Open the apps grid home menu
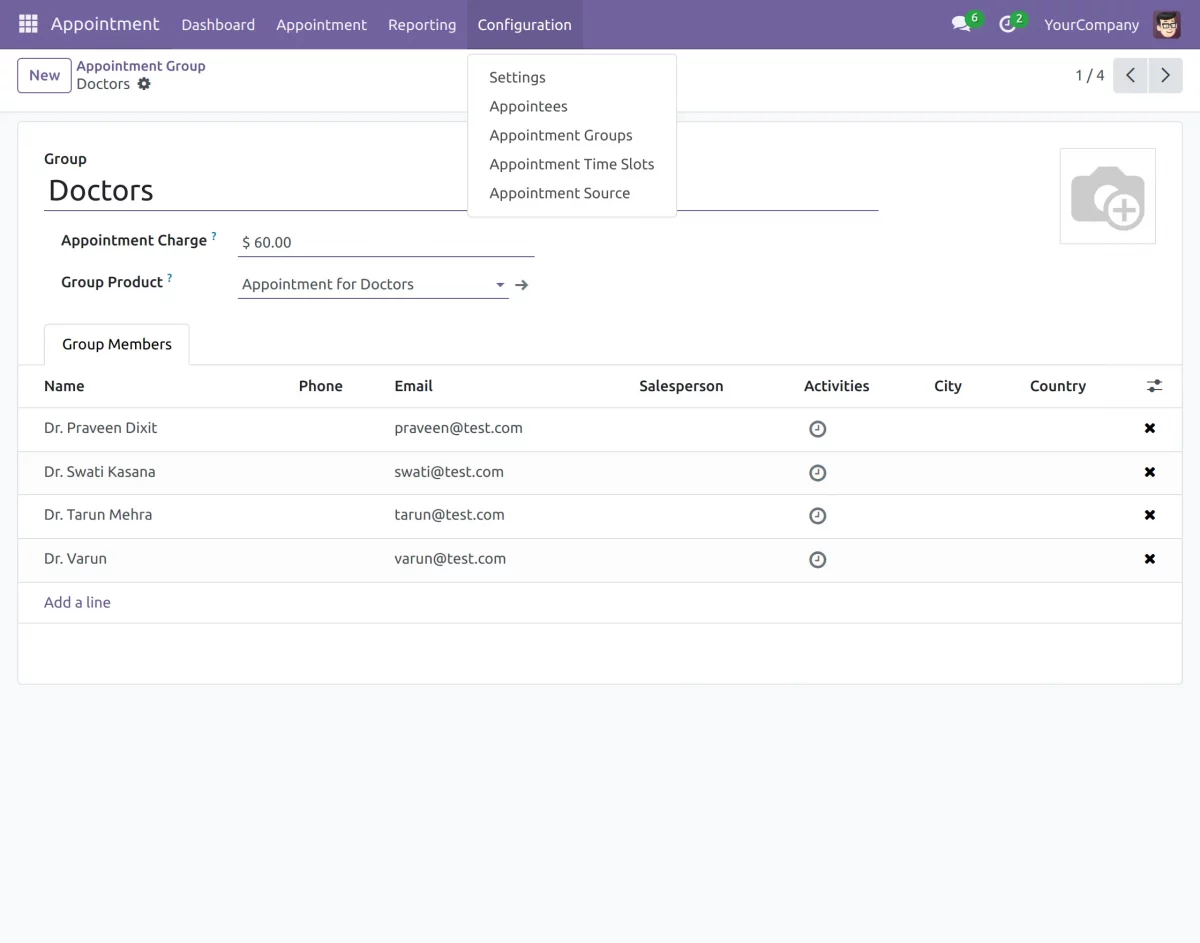Screen dimensions: 1200x943 tap(28, 24)
